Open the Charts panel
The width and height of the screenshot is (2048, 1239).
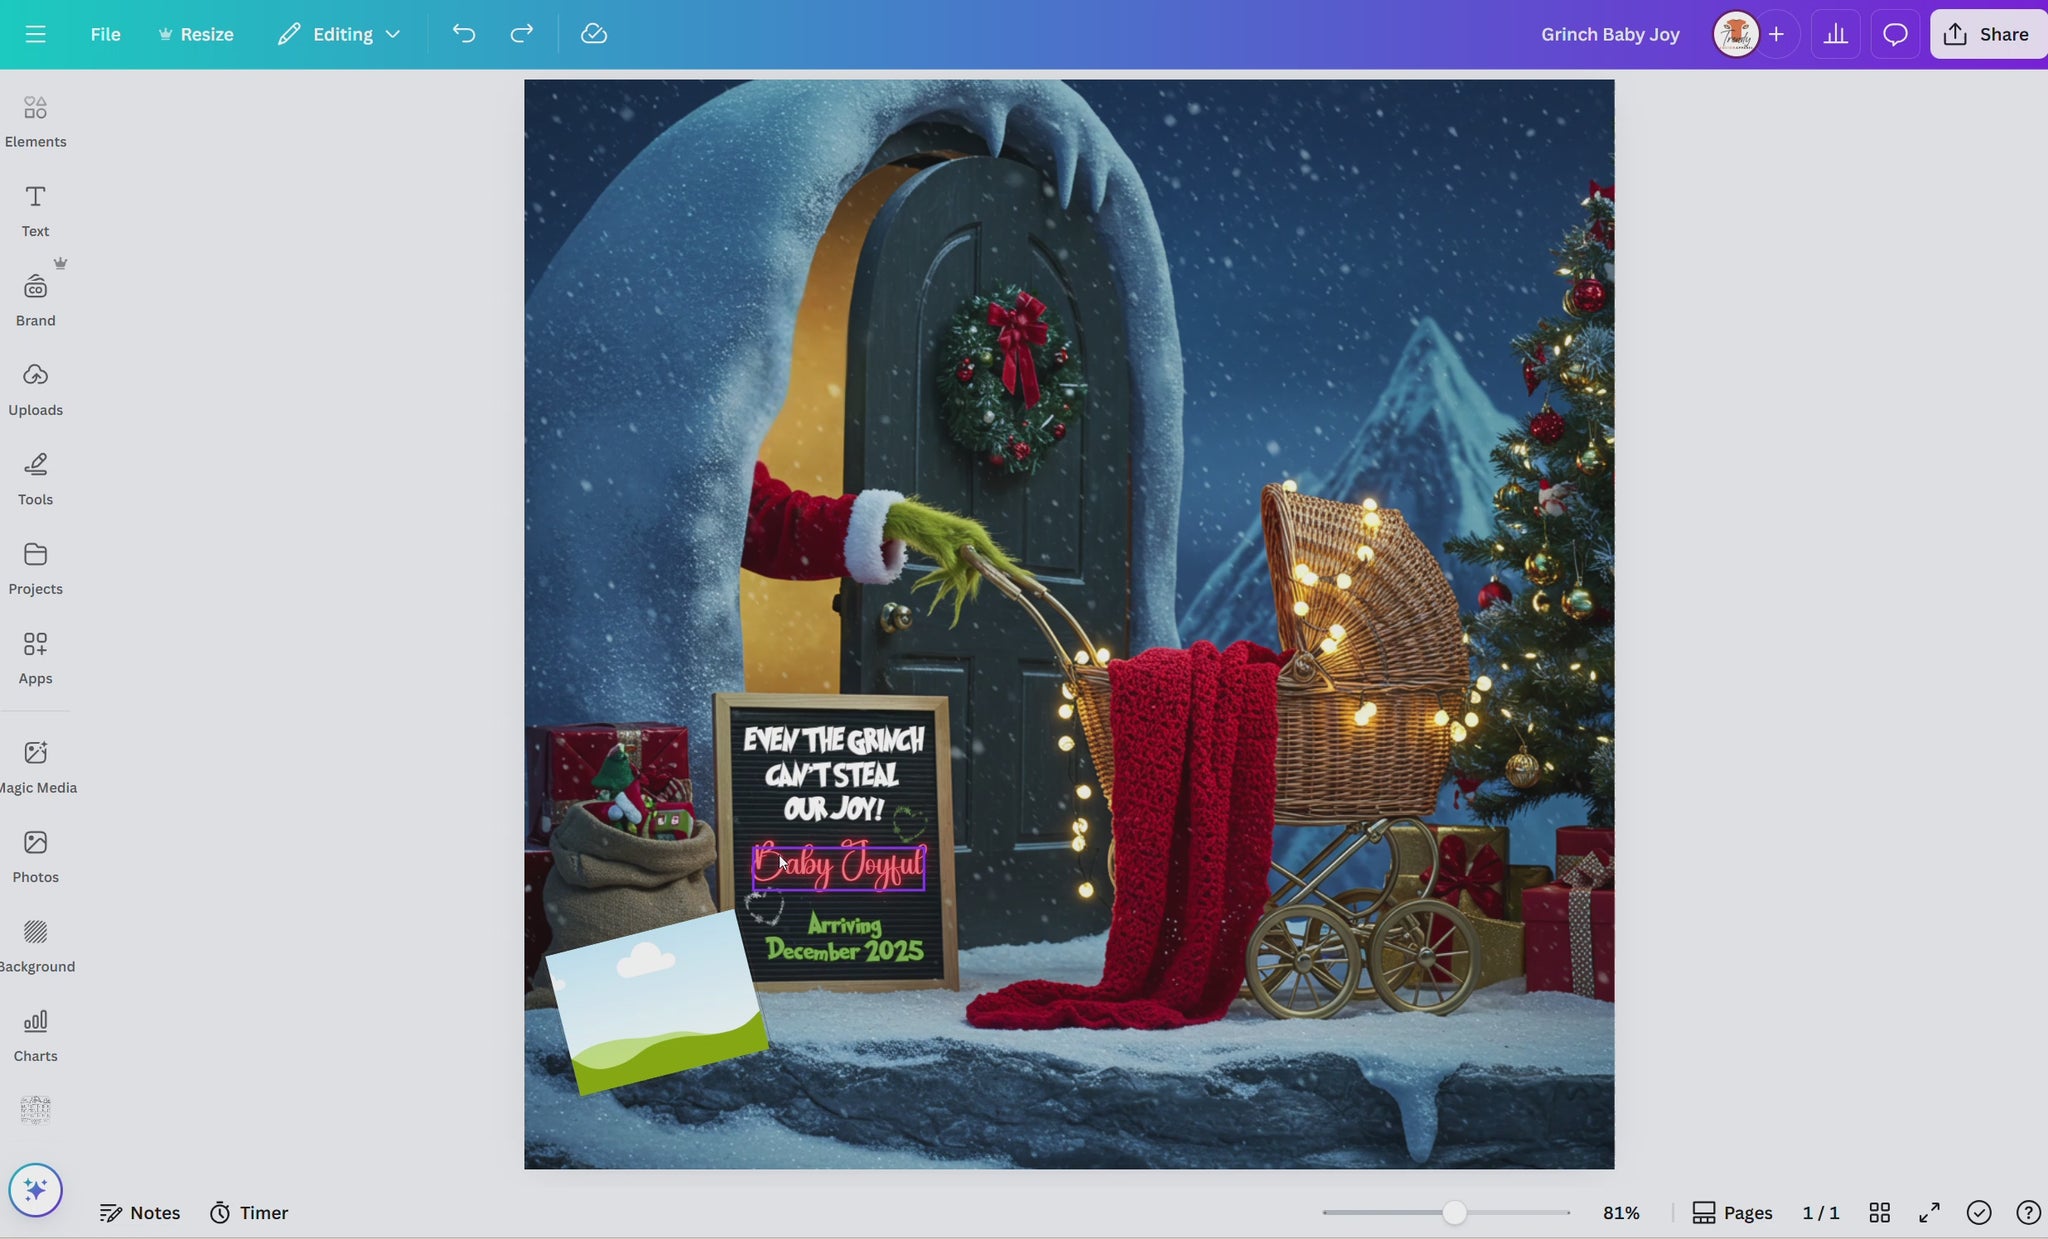coord(35,1035)
